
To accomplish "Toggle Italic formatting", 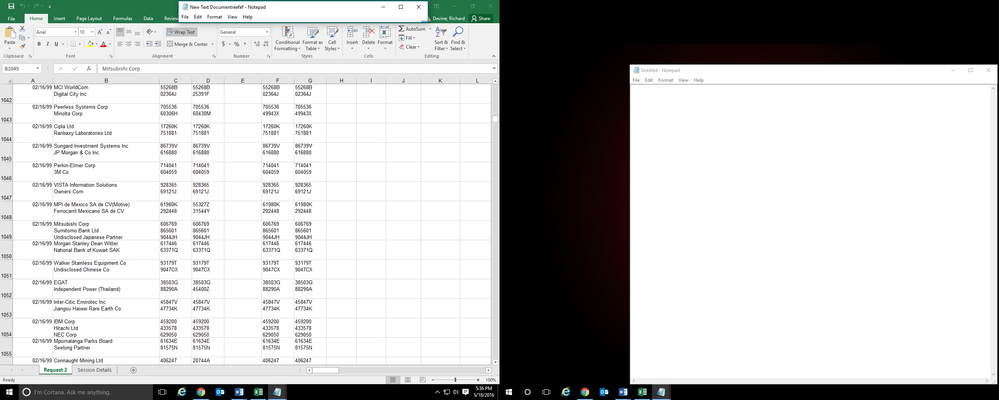I will [47, 44].
